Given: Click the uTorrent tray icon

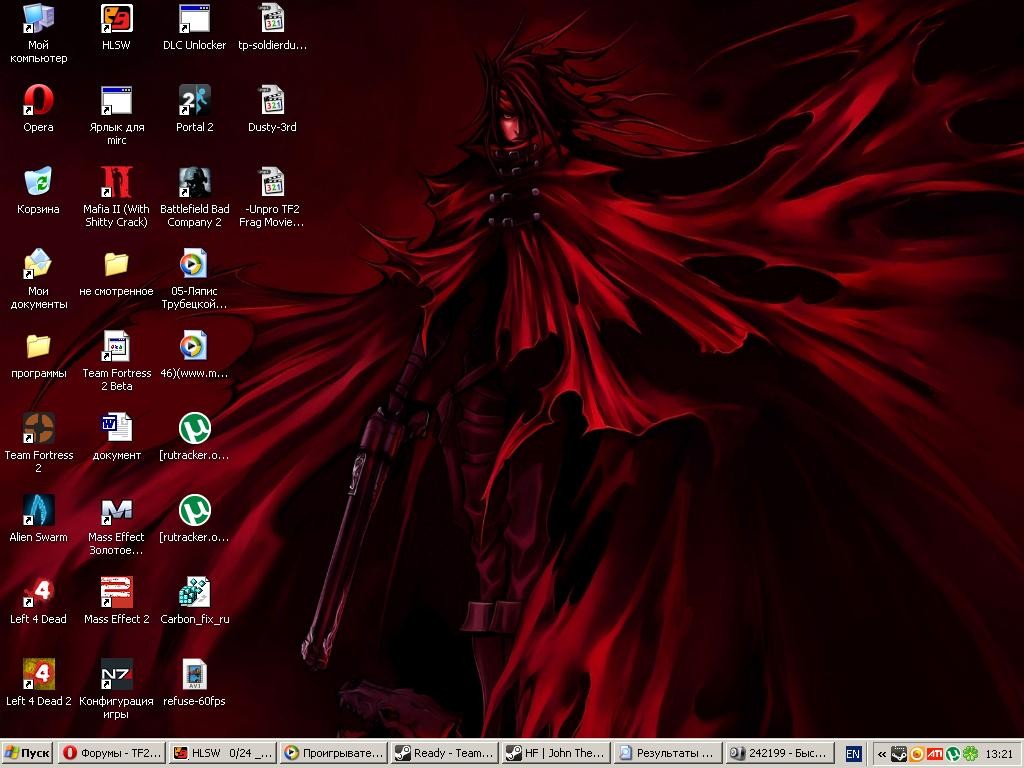Looking at the screenshot, I should tap(952, 754).
